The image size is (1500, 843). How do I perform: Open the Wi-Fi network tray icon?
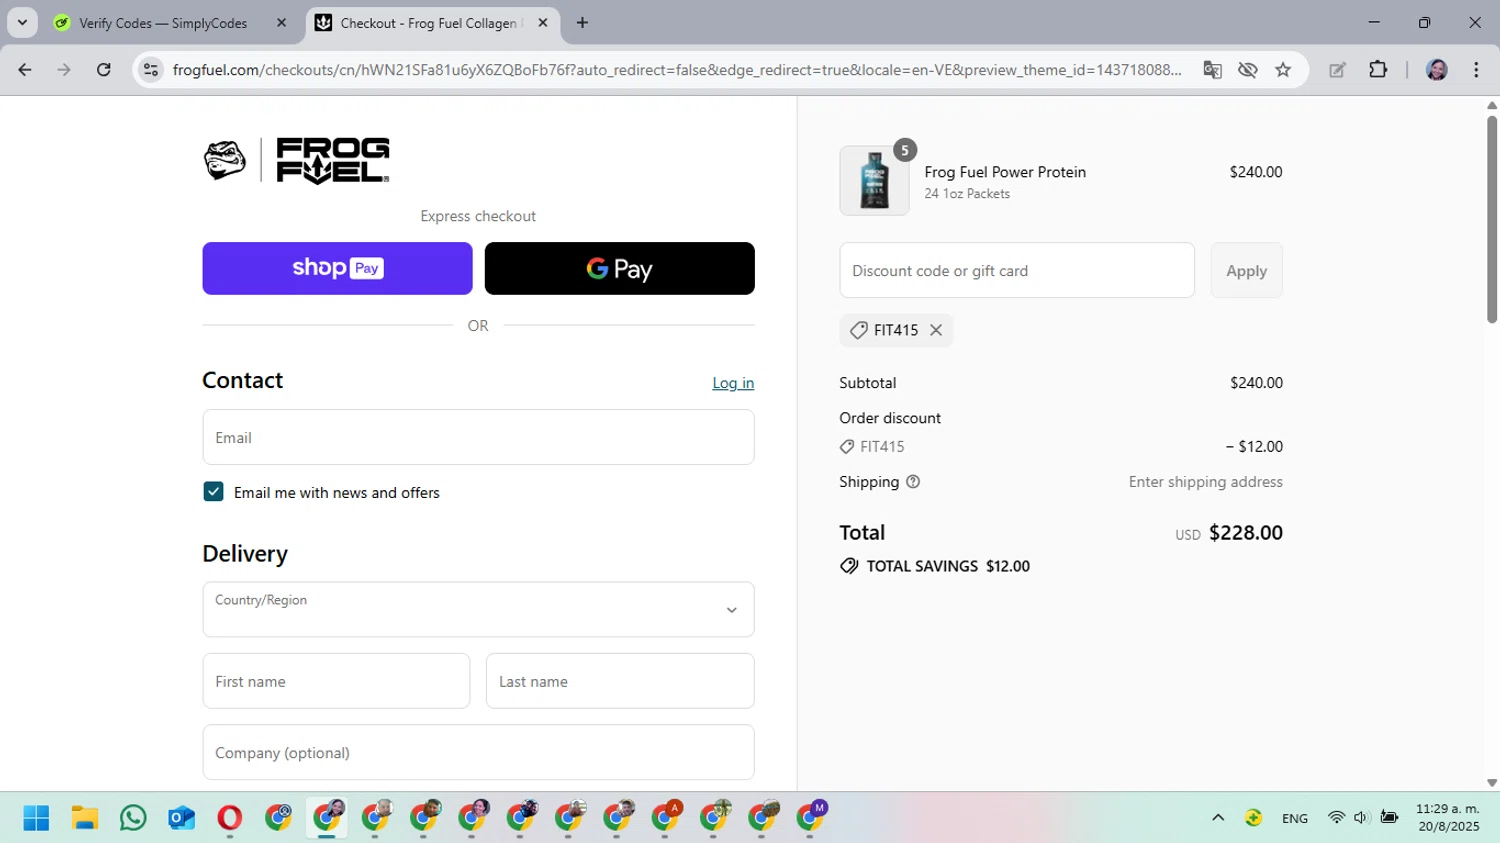pos(1336,818)
